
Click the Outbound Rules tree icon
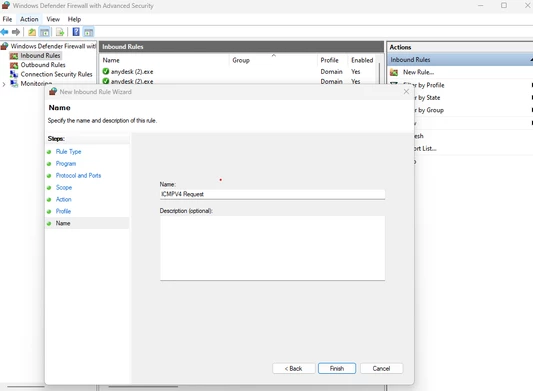coord(14,65)
